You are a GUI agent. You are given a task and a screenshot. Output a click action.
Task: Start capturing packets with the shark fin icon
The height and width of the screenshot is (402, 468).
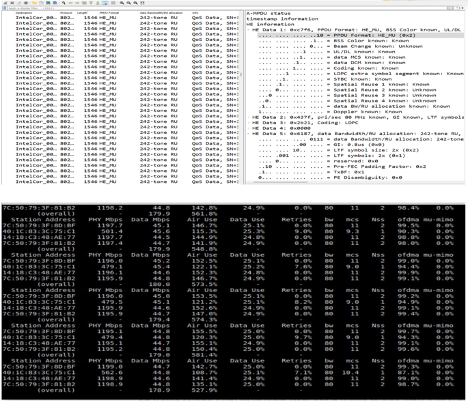point(5,3)
